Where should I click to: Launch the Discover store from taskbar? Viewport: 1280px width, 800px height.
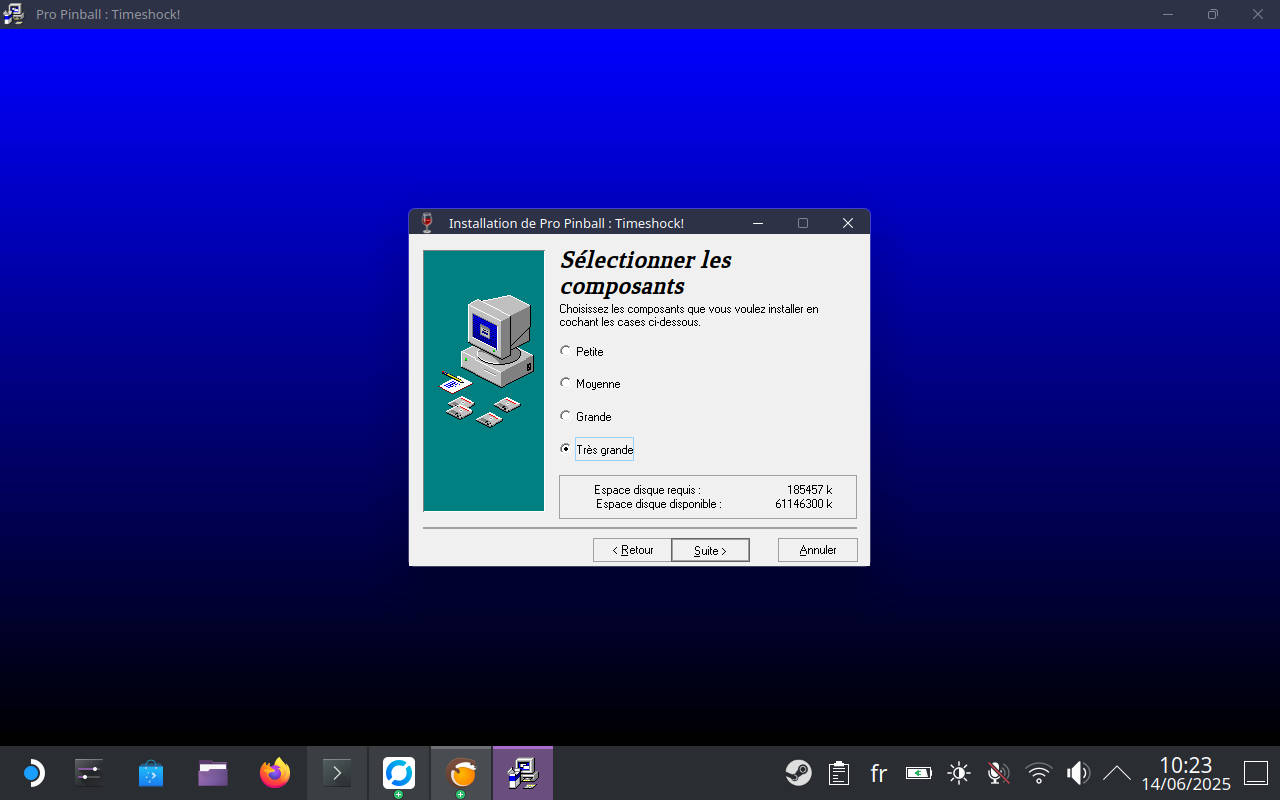(x=151, y=773)
